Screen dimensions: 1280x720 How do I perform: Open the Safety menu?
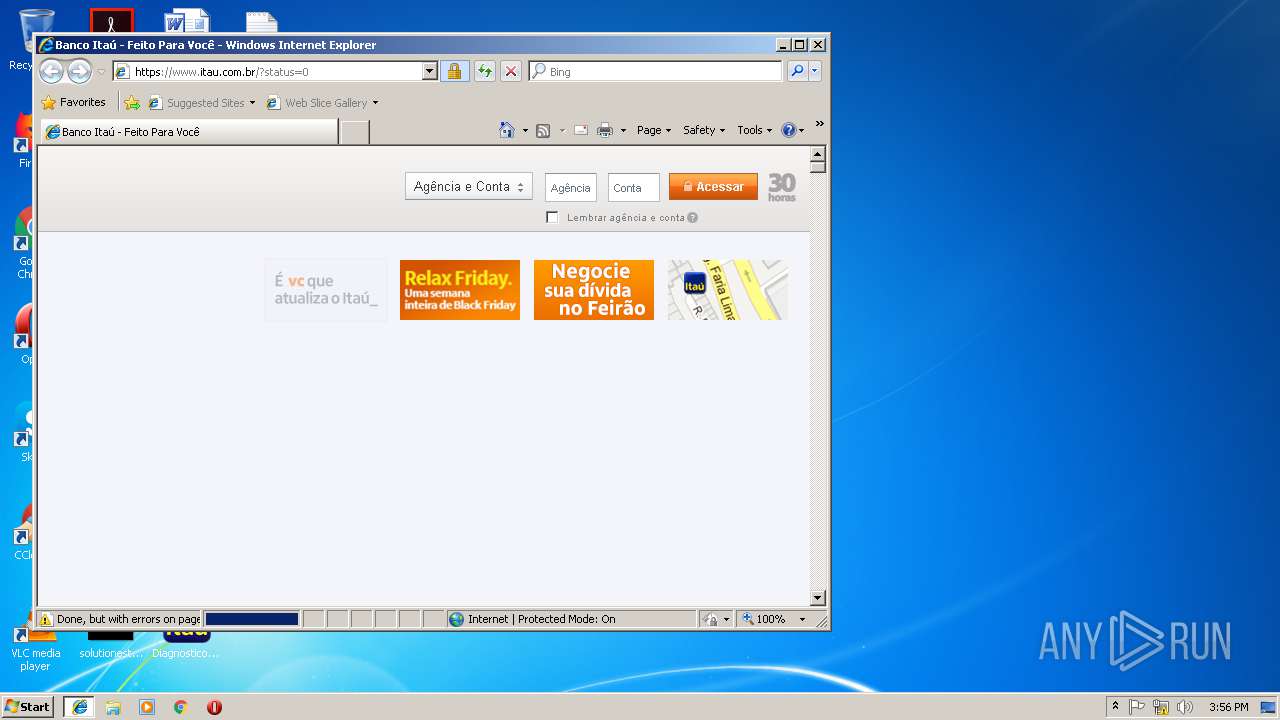[704, 130]
